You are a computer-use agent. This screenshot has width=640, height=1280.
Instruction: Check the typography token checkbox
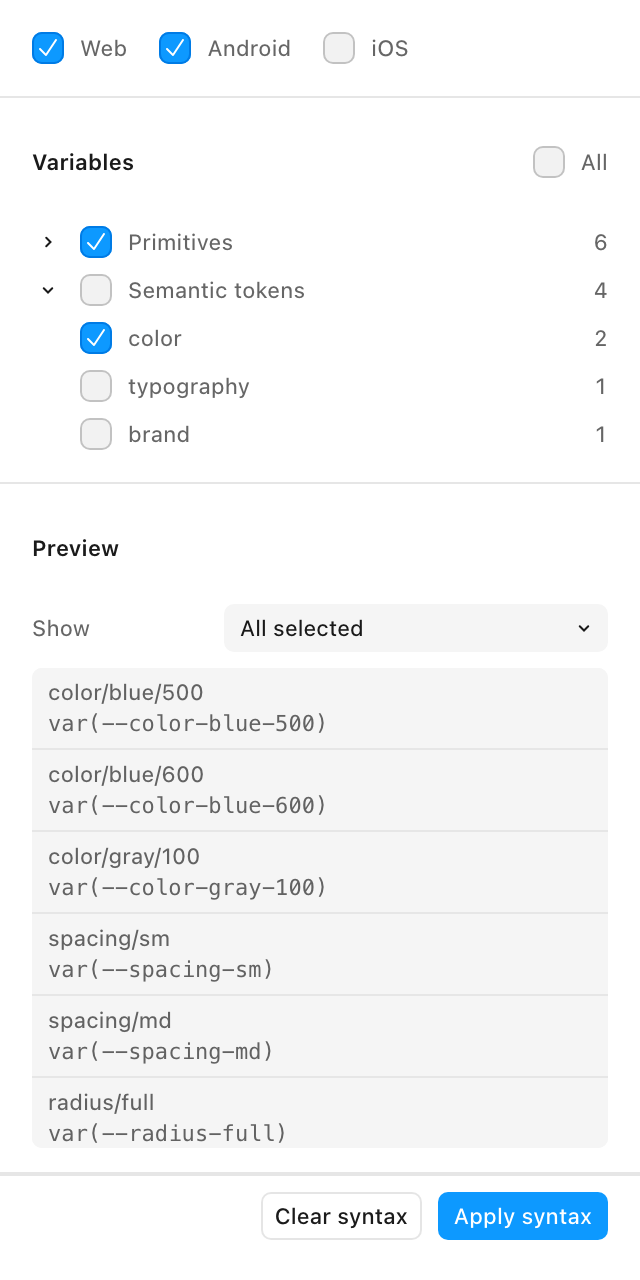coord(96,386)
